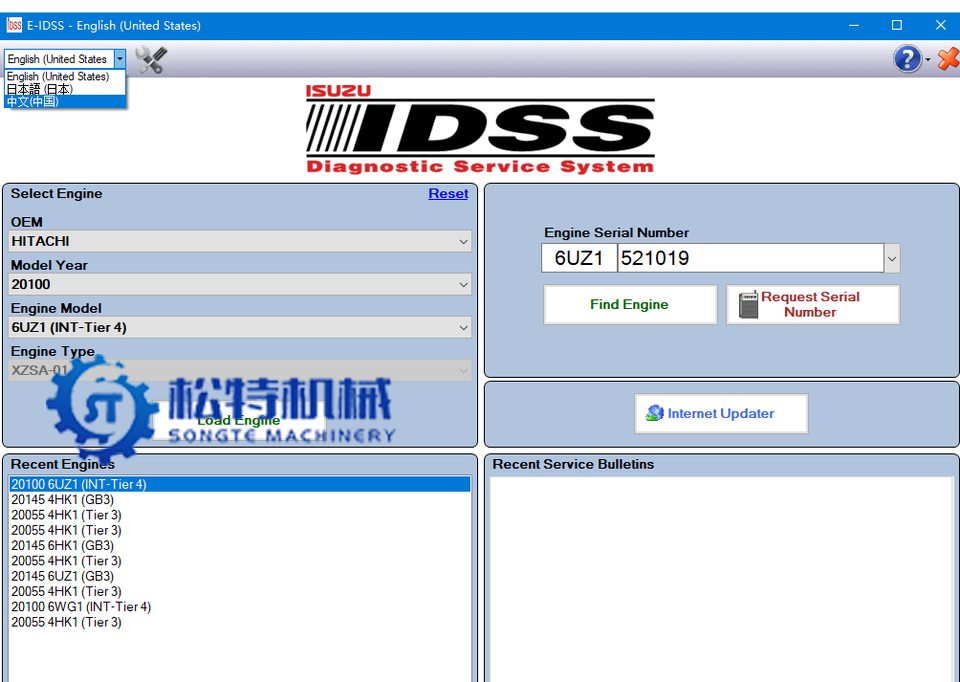Click the blue help question mark icon

tap(907, 59)
